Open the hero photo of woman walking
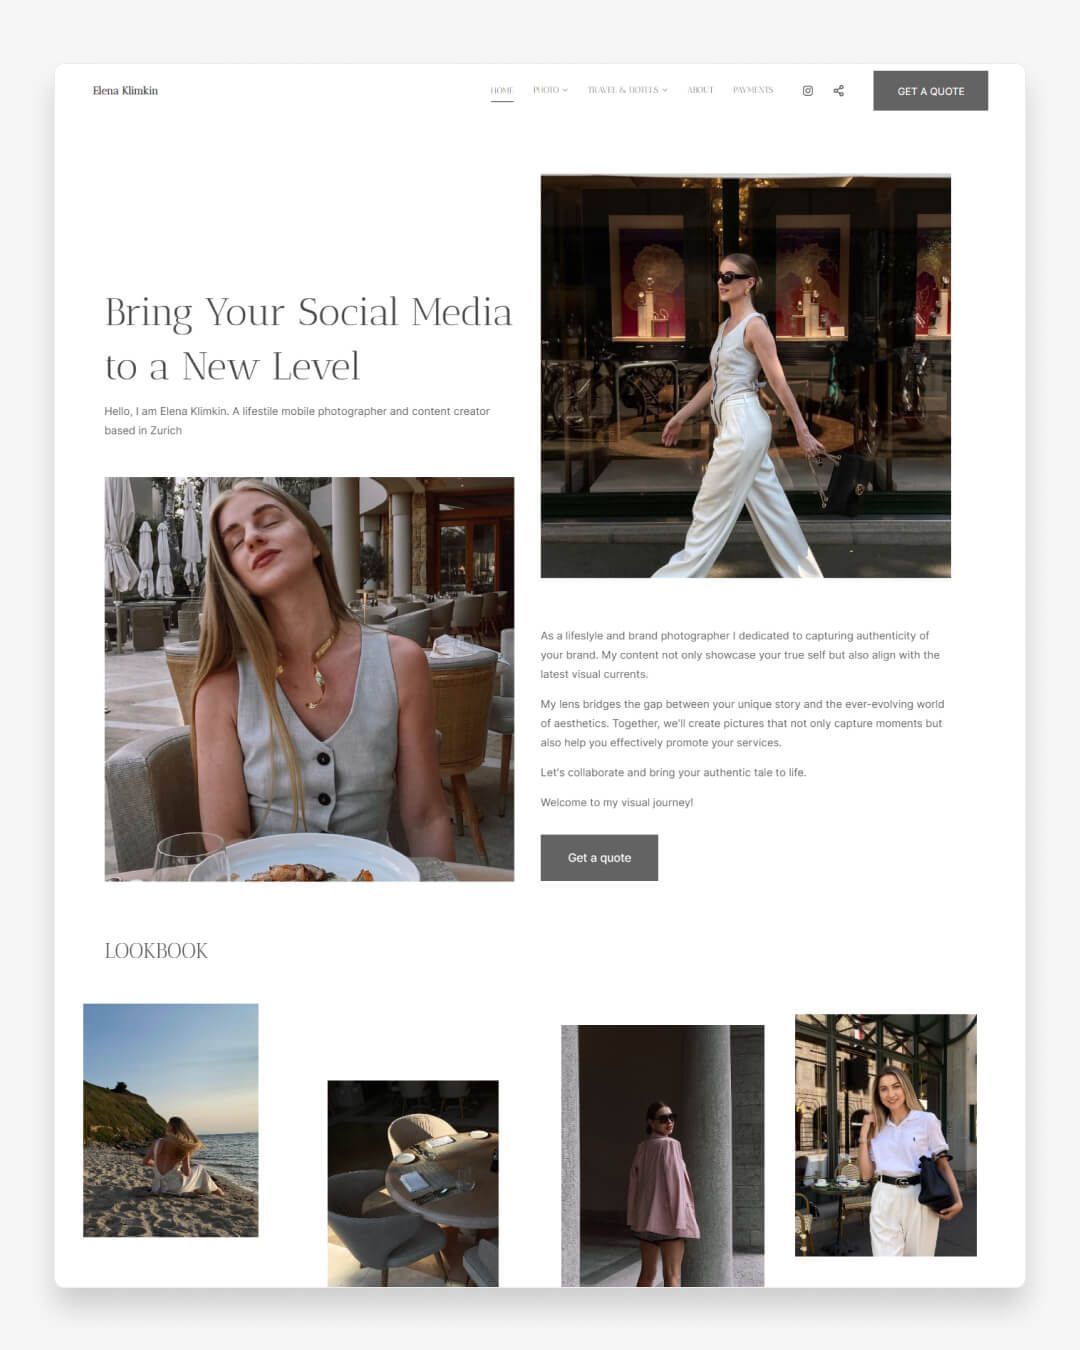Viewport: 1080px width, 1350px height. click(746, 375)
